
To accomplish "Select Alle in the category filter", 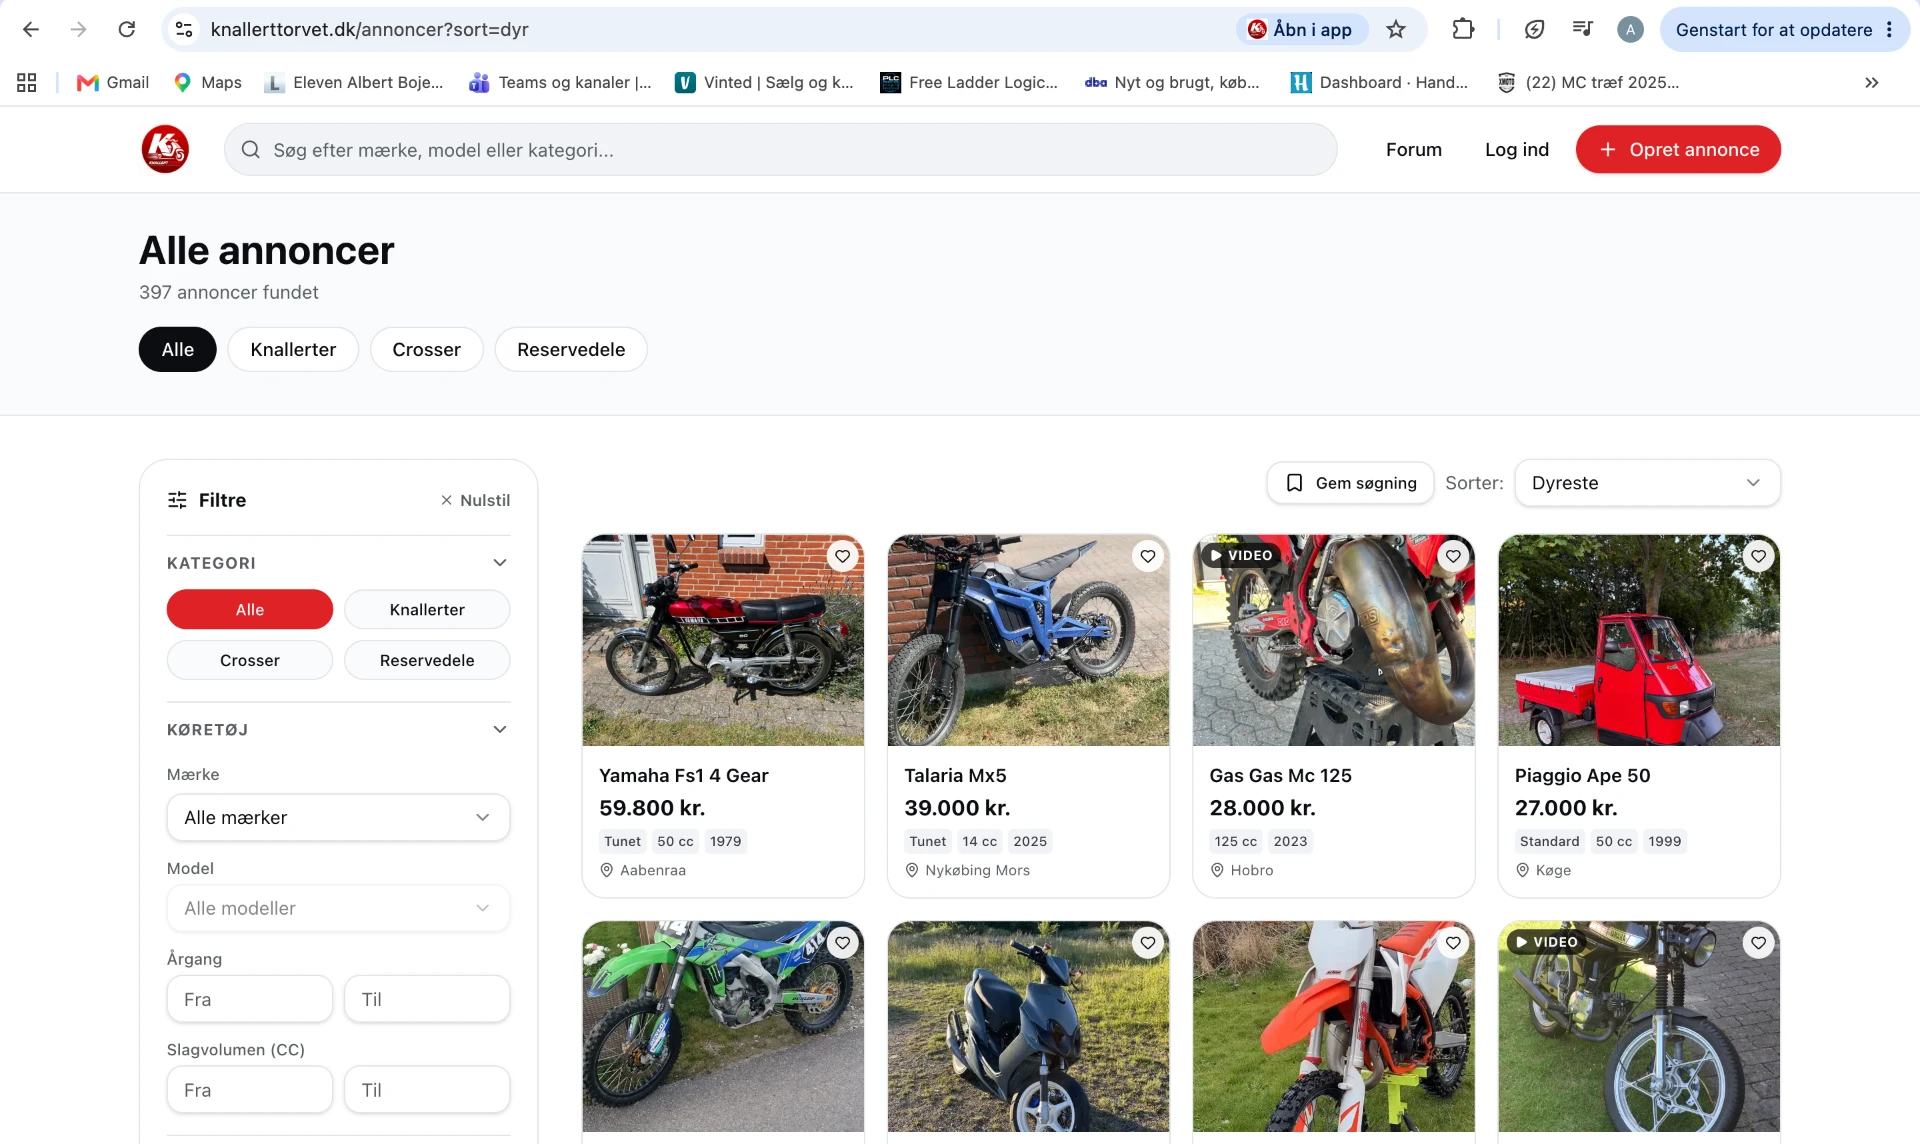I will pyautogui.click(x=250, y=609).
